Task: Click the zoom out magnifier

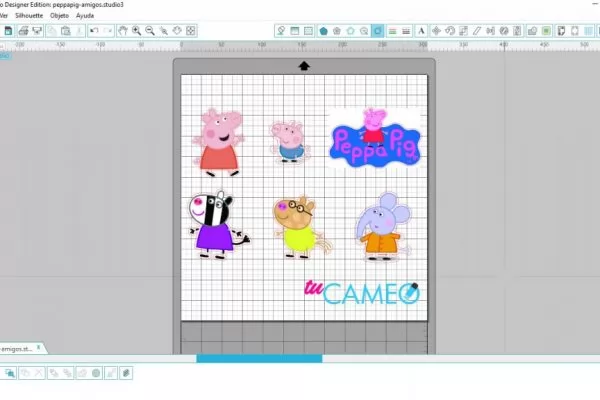Action: tap(150, 31)
